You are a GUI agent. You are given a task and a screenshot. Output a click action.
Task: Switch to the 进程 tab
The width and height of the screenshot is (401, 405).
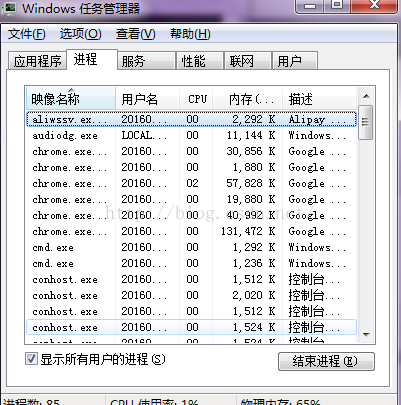click(92, 60)
